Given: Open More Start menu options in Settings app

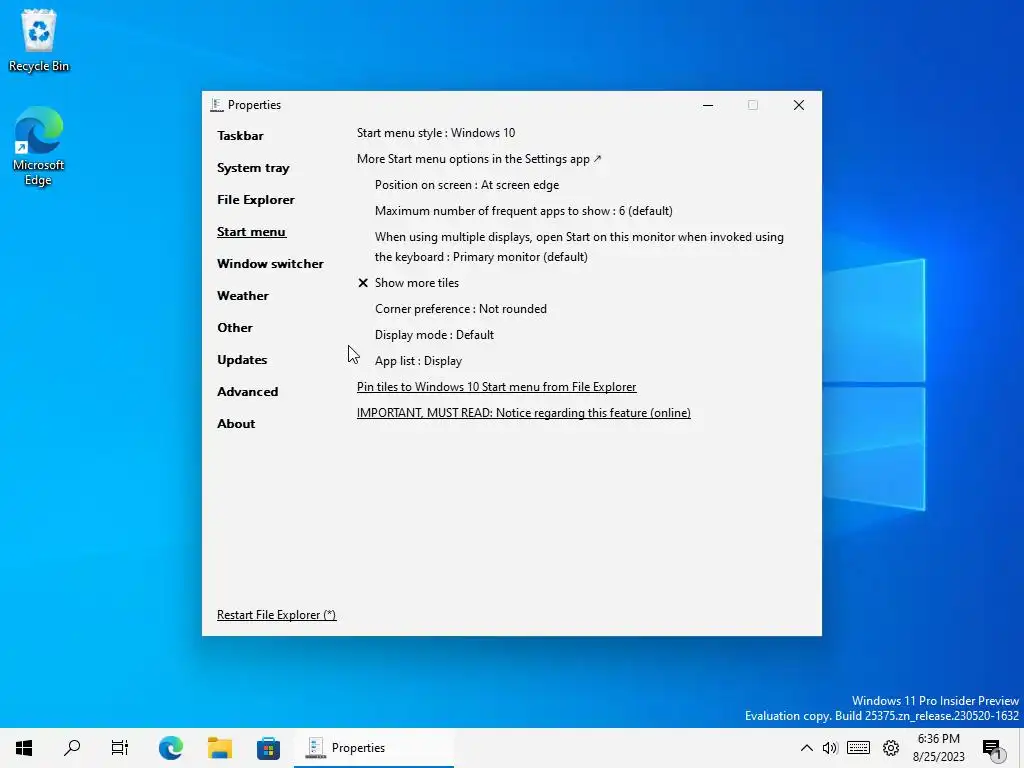Looking at the screenshot, I should point(479,159).
